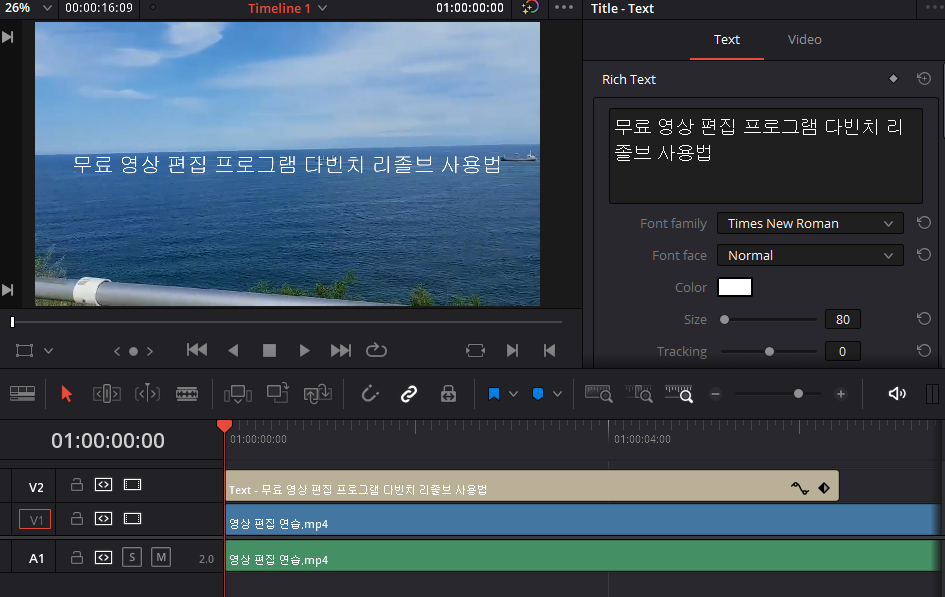Click inside the Rich Text input box
The height and width of the screenshot is (597, 945).
(x=765, y=156)
